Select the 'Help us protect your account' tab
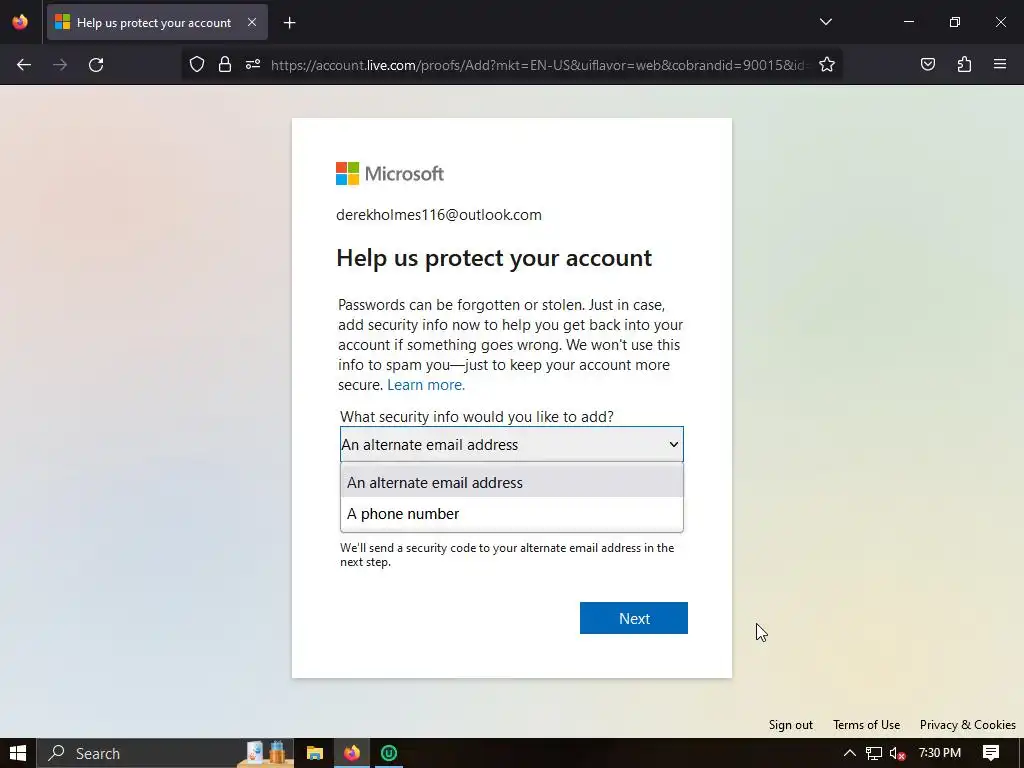The height and width of the screenshot is (768, 1024). pos(157,22)
